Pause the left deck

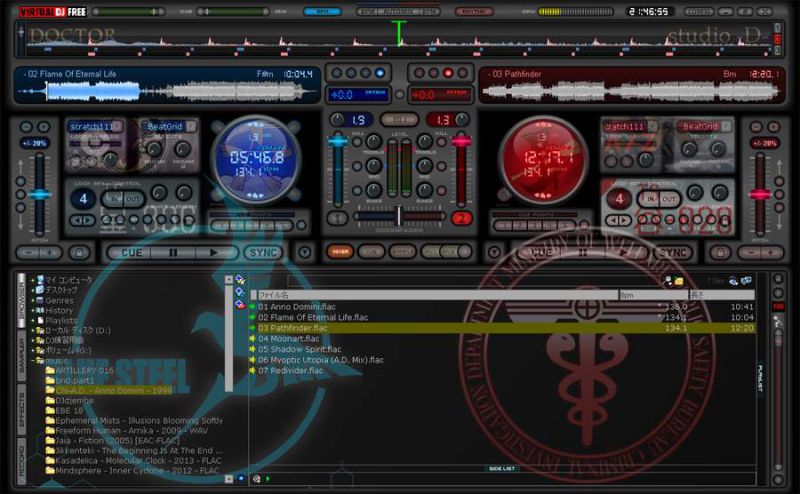click(x=173, y=253)
